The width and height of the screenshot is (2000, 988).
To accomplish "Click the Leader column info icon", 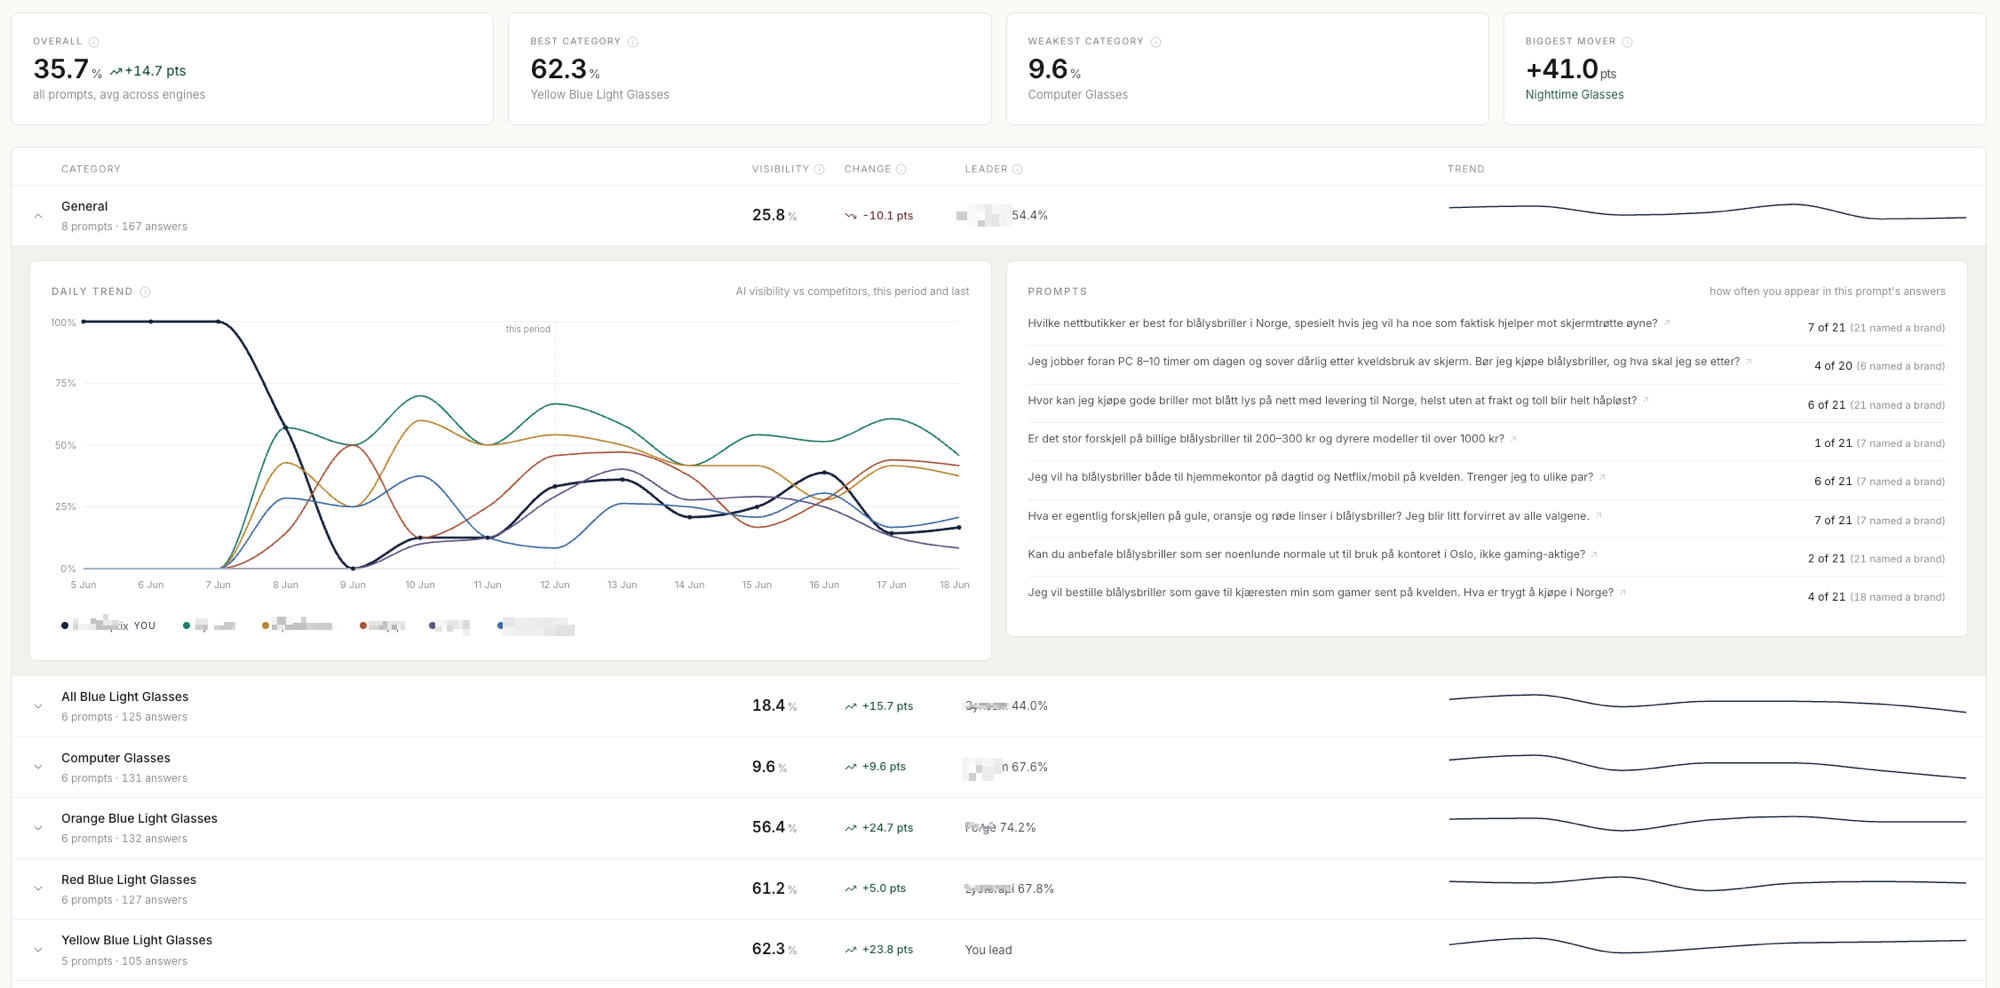I will (1018, 169).
